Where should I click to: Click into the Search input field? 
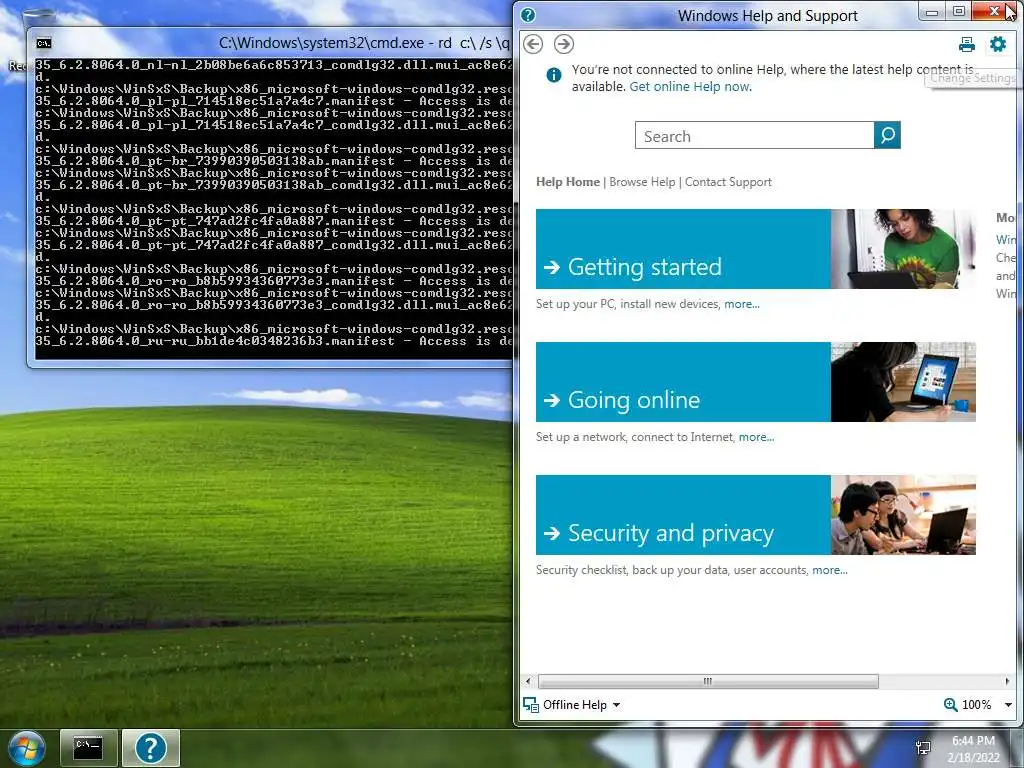[x=754, y=135]
